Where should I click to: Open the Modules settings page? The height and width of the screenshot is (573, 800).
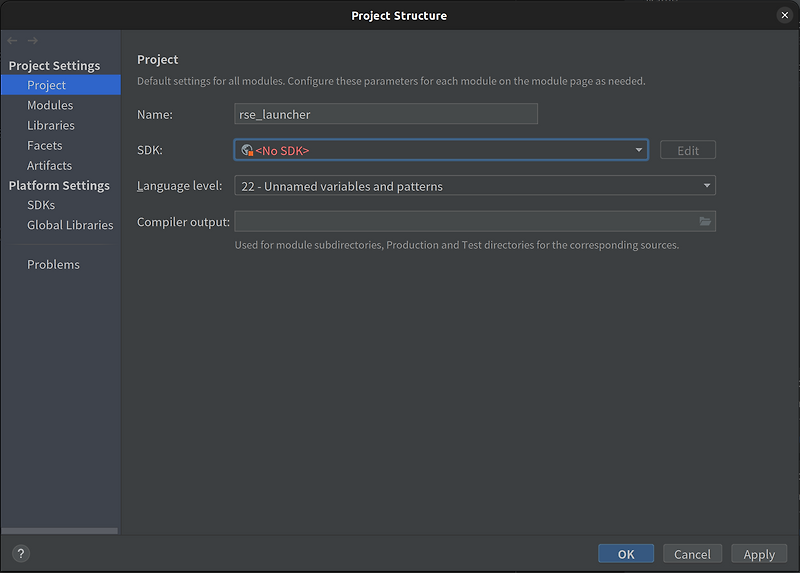pyautogui.click(x=50, y=105)
